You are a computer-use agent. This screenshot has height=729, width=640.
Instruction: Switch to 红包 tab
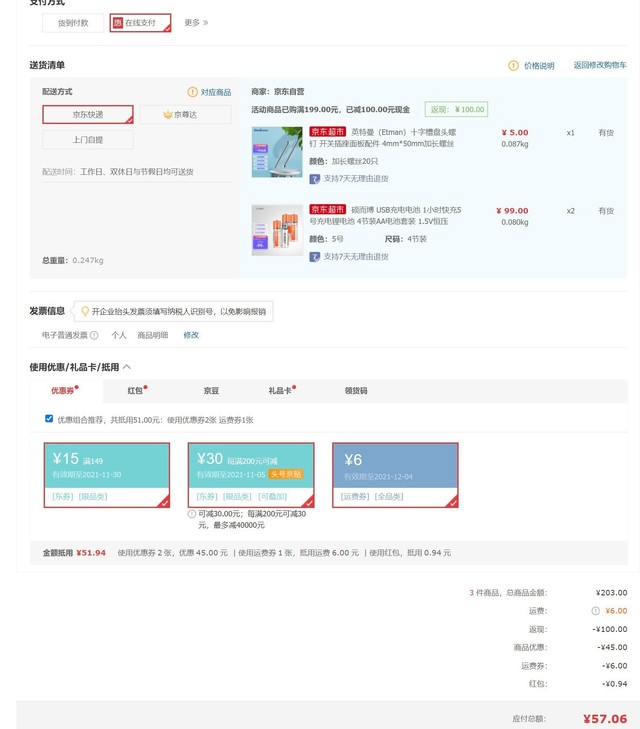[135, 391]
